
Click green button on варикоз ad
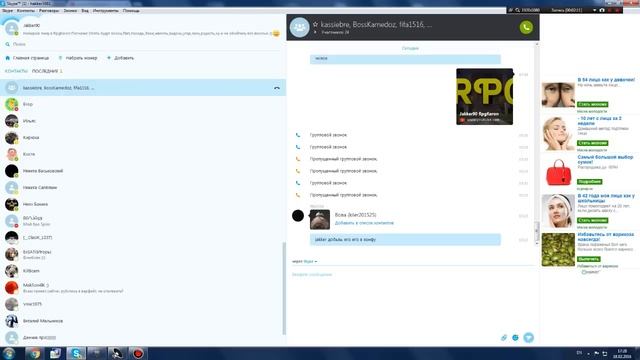click(589, 259)
